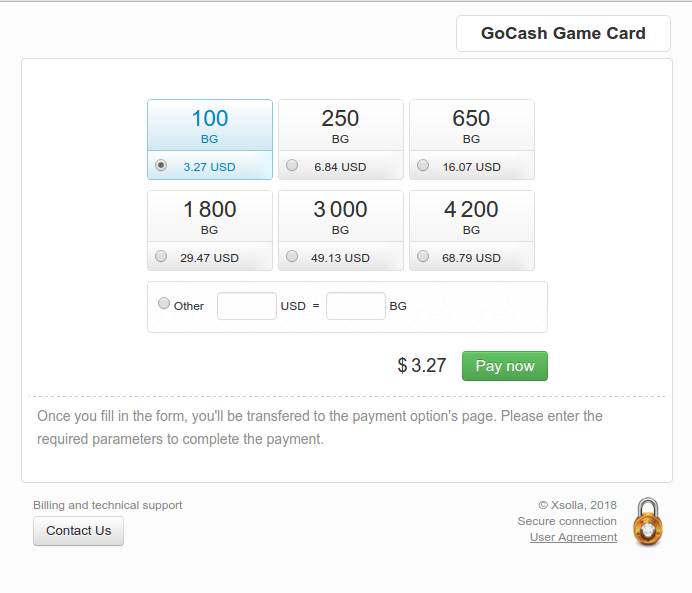Image resolution: width=692 pixels, height=593 pixels.
Task: Click the green Pay now button
Action: [505, 366]
